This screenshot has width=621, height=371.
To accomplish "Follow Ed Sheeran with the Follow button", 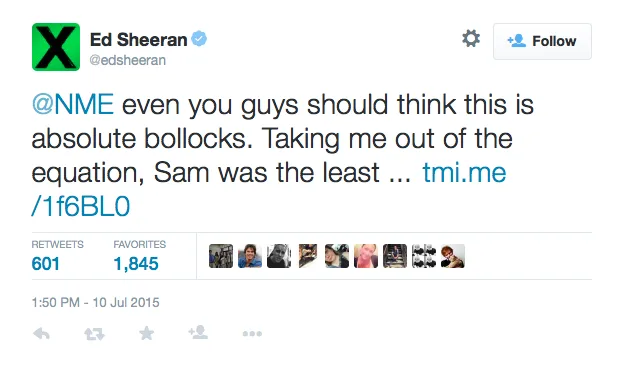I will click(x=542, y=41).
